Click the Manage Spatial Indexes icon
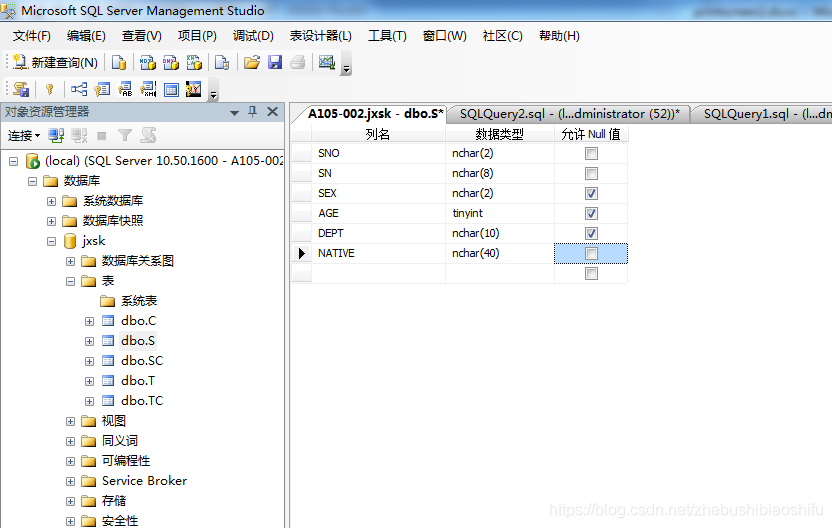This screenshot has width=832, height=528. coord(194,89)
